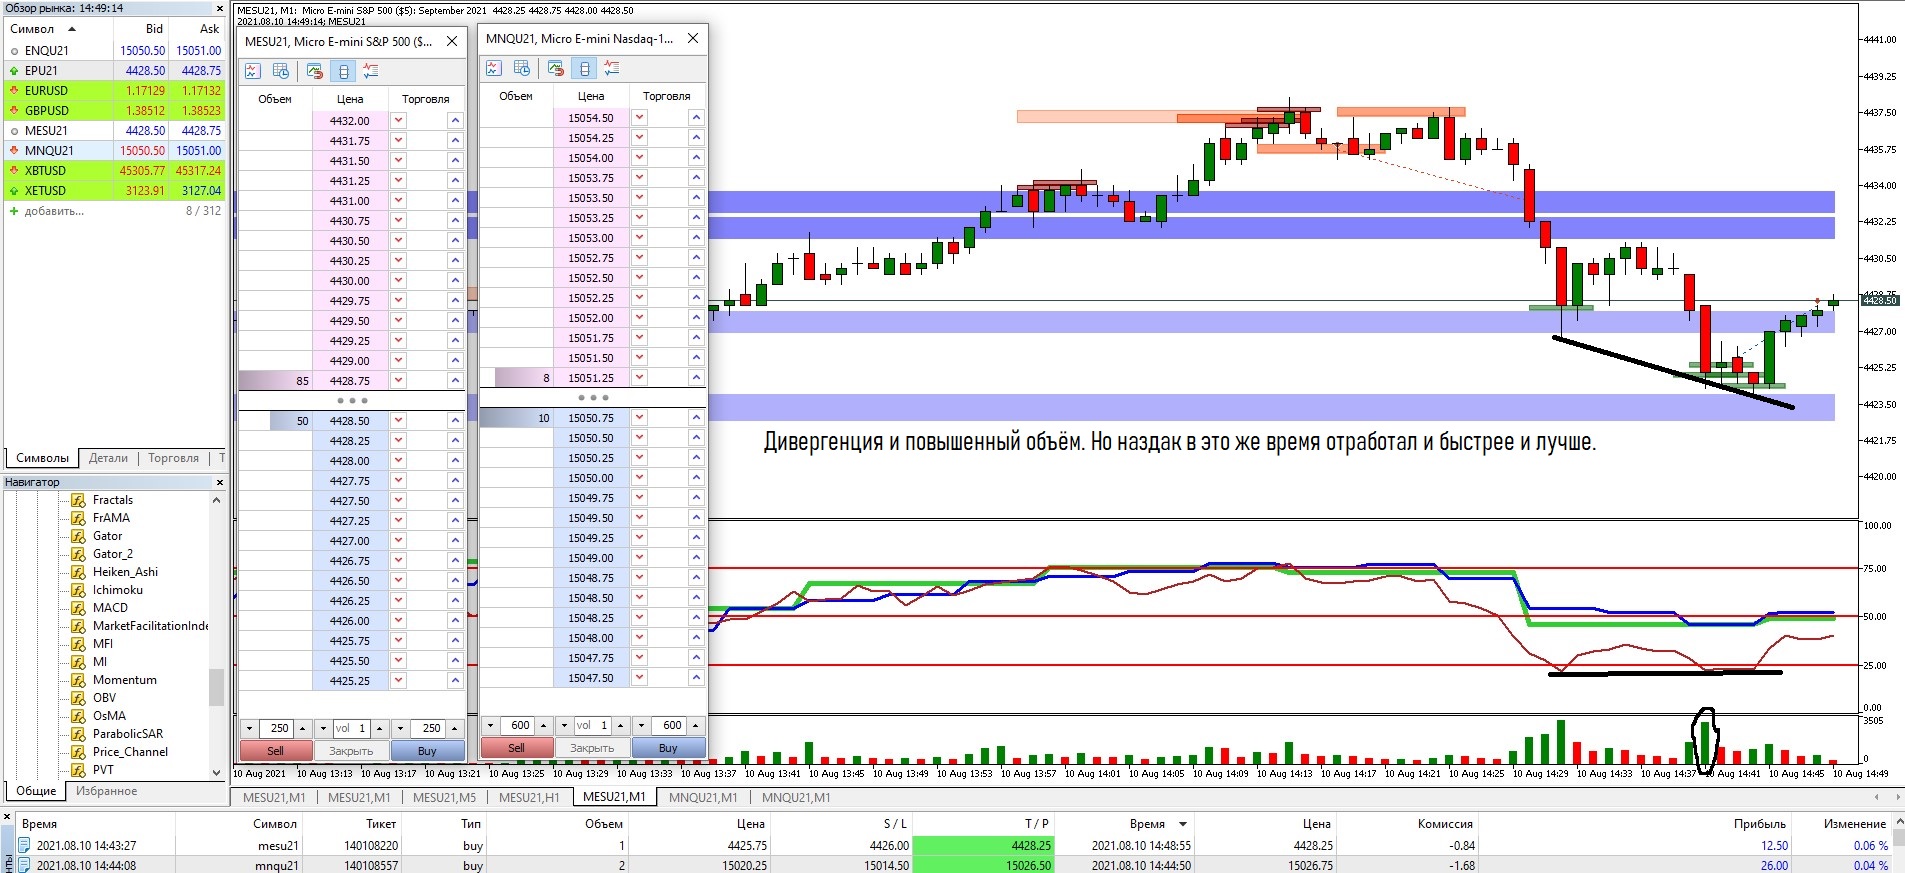
Task: Click добавить... to add a symbol
Action: pos(54,211)
